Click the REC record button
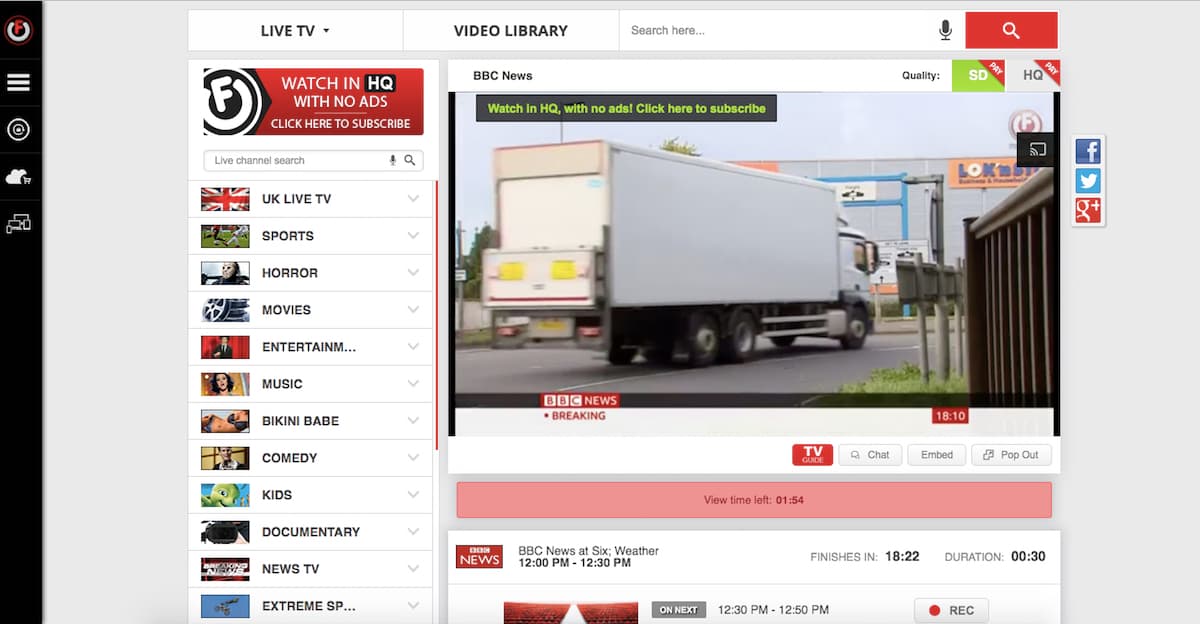Viewport: 1200px width, 624px height. 951,610
